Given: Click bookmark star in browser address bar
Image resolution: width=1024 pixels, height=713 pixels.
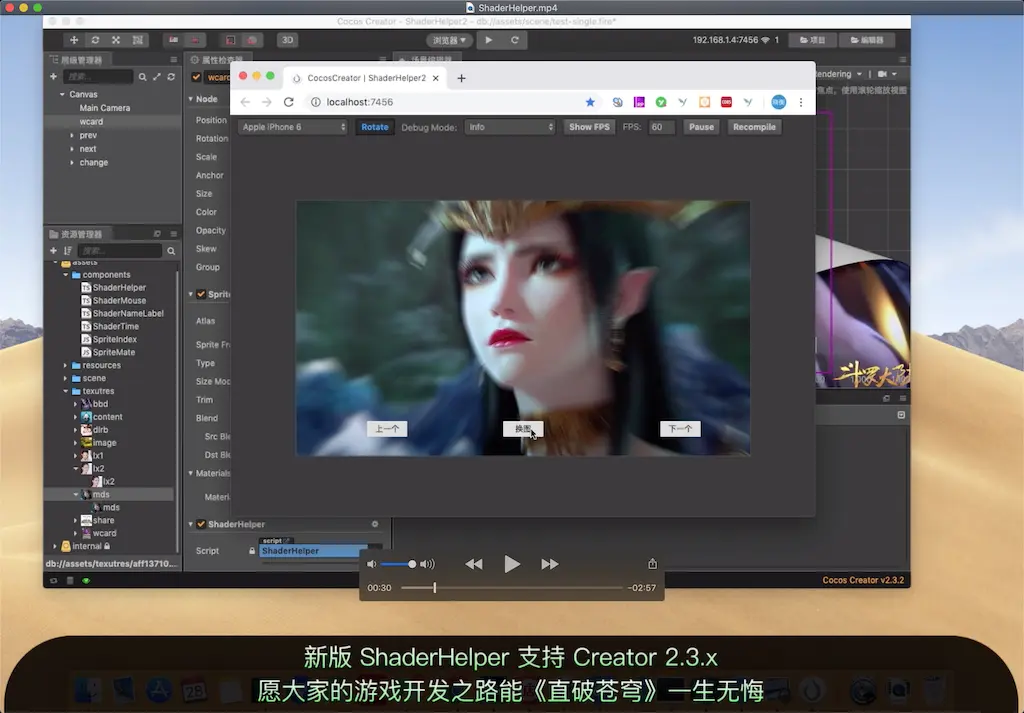Looking at the screenshot, I should (x=590, y=102).
